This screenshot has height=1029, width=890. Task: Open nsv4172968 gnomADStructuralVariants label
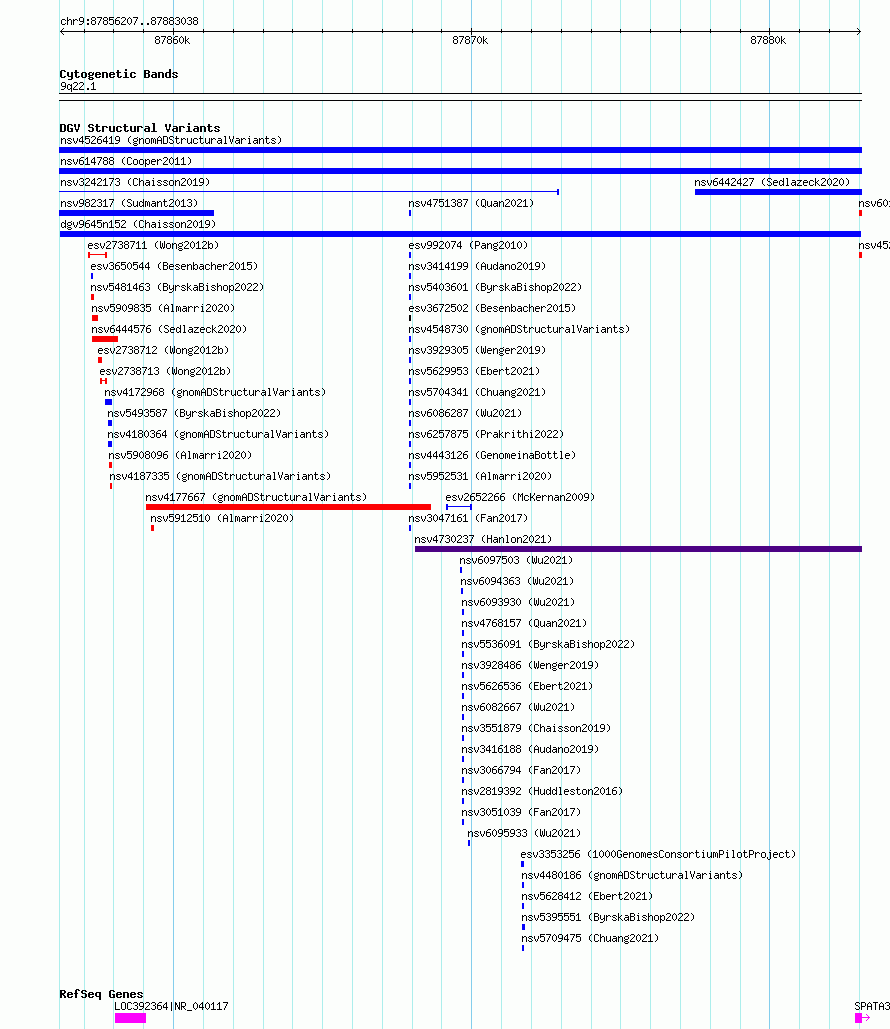point(215,392)
